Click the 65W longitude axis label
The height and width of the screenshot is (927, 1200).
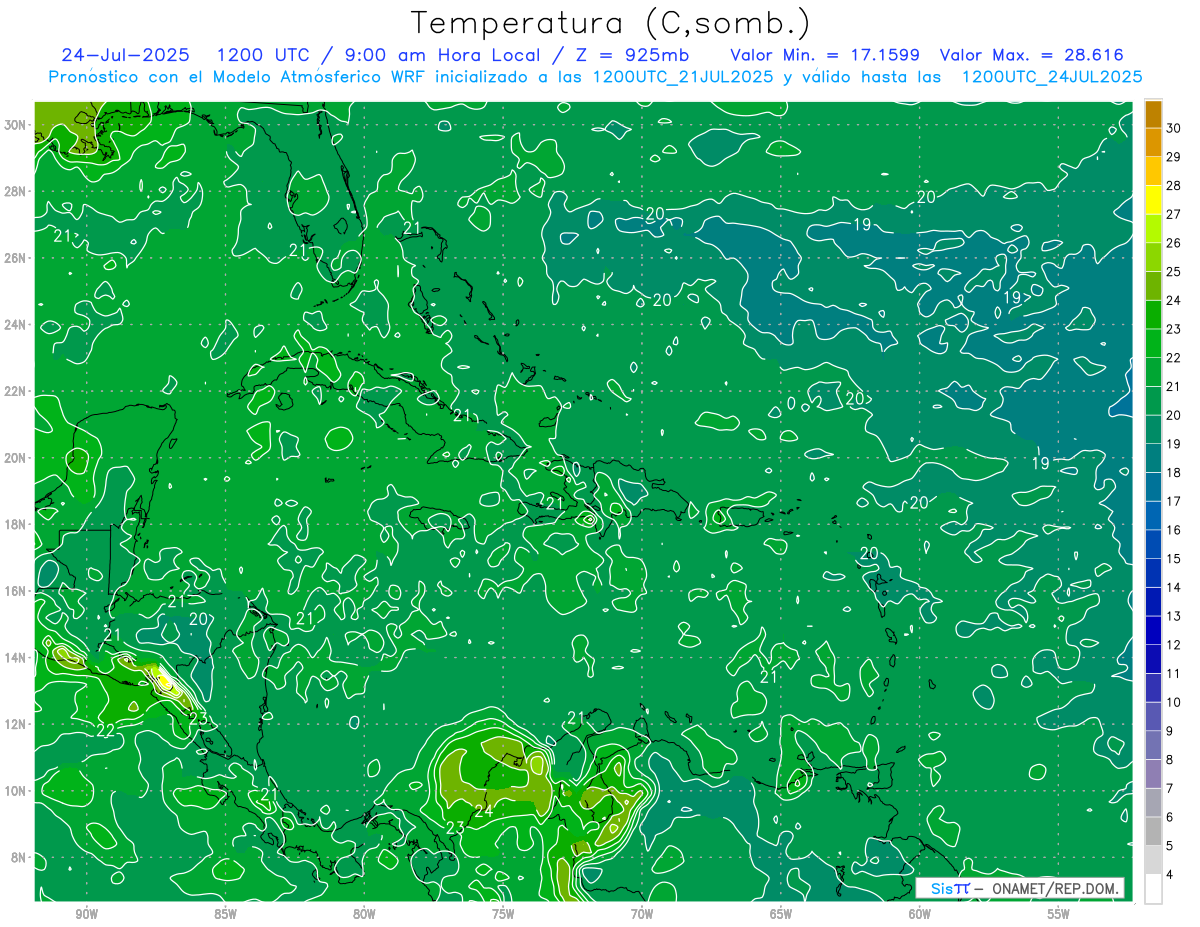pyautogui.click(x=781, y=915)
